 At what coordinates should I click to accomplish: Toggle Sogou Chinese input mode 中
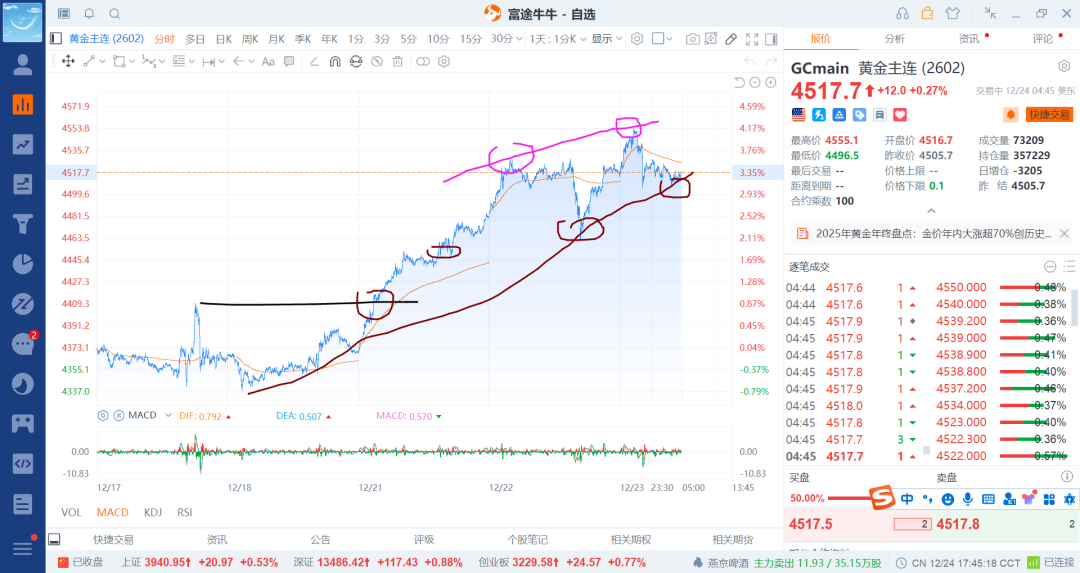907,499
